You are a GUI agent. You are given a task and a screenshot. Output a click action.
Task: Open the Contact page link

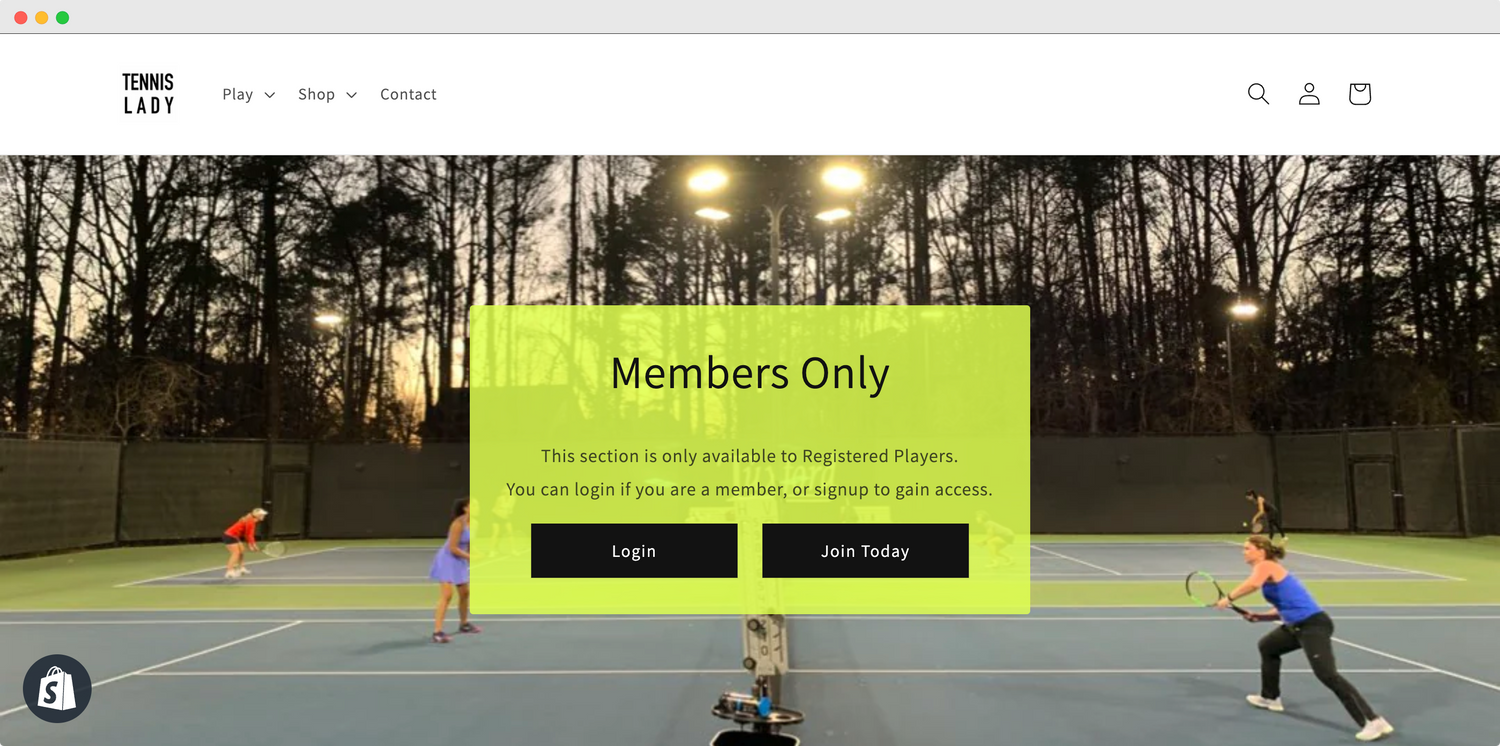point(408,94)
